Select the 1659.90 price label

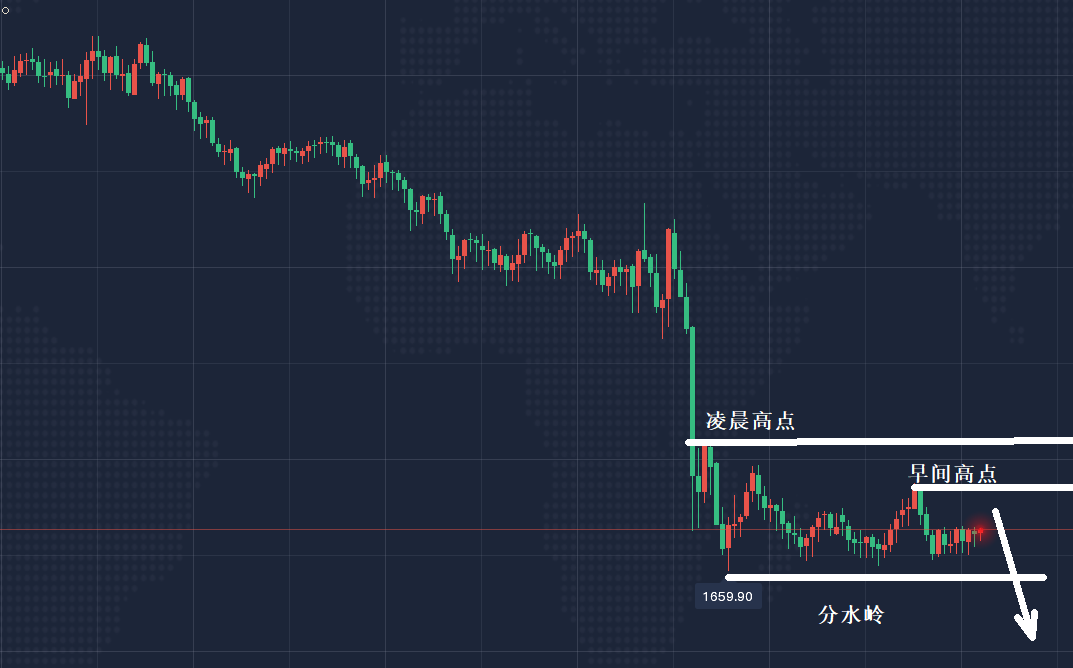point(729,597)
